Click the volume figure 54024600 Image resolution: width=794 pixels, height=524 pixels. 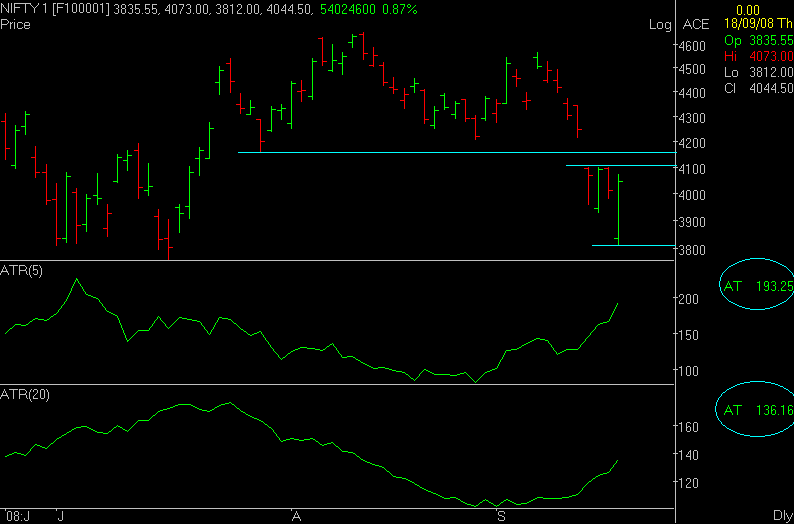[x=349, y=10]
